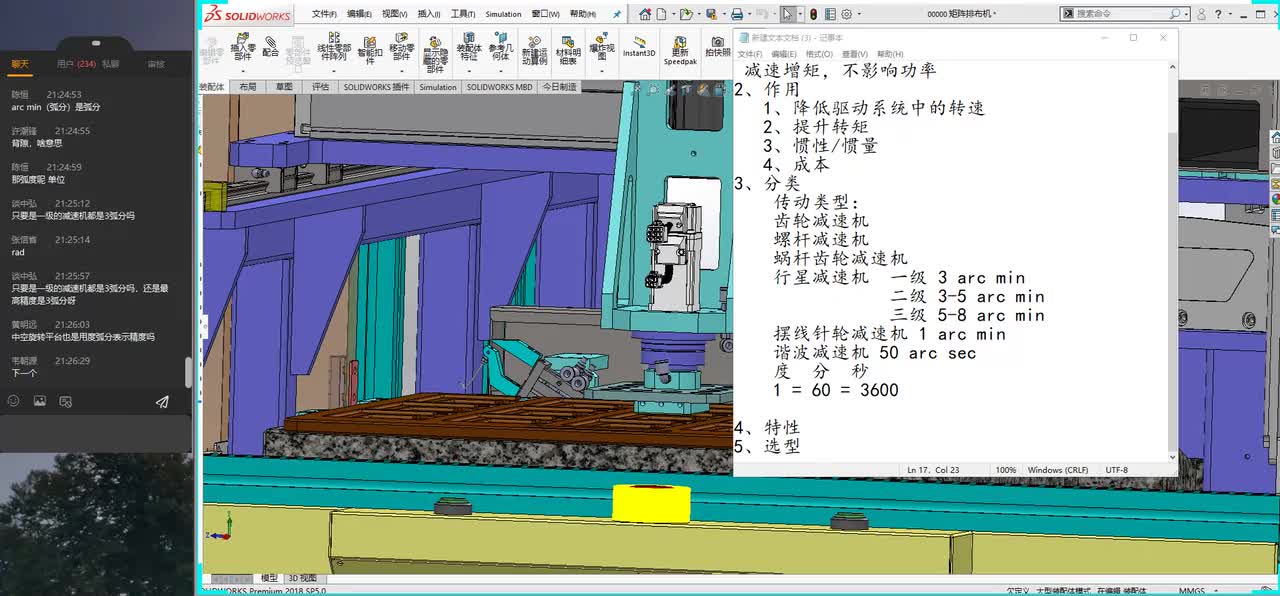Open the Simulation menu in menu bar
The image size is (1280, 596).
(503, 14)
